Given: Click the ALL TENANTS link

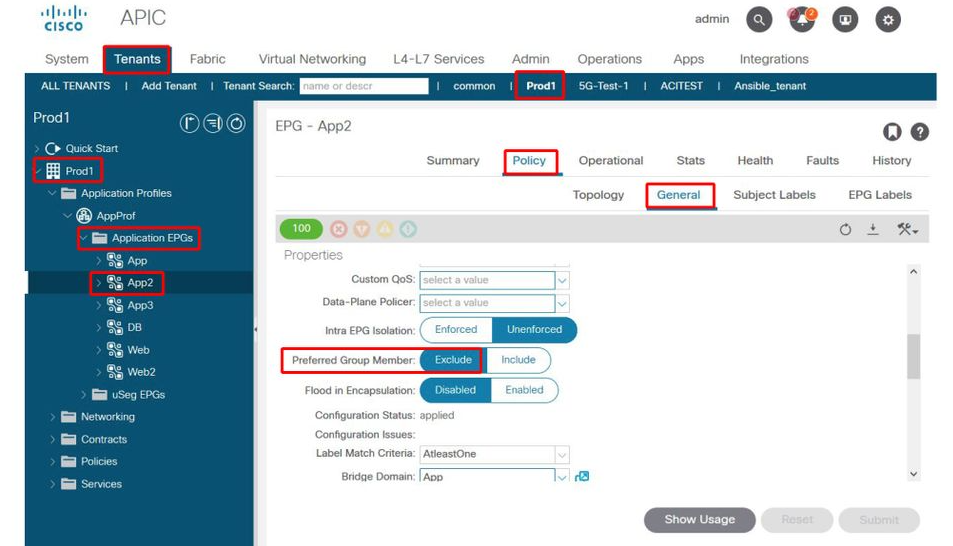Looking at the screenshot, I should coord(75,86).
